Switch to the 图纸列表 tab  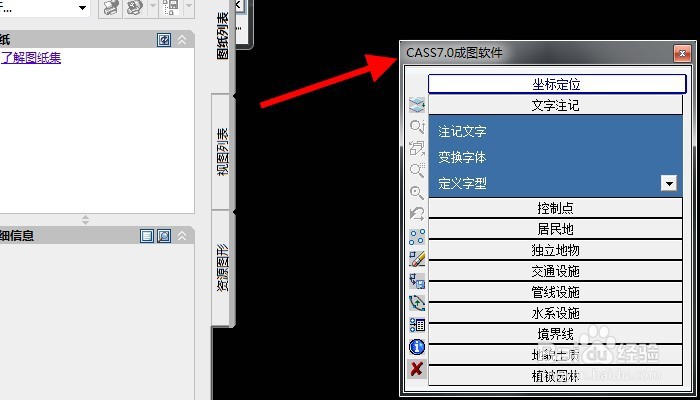coord(222,36)
